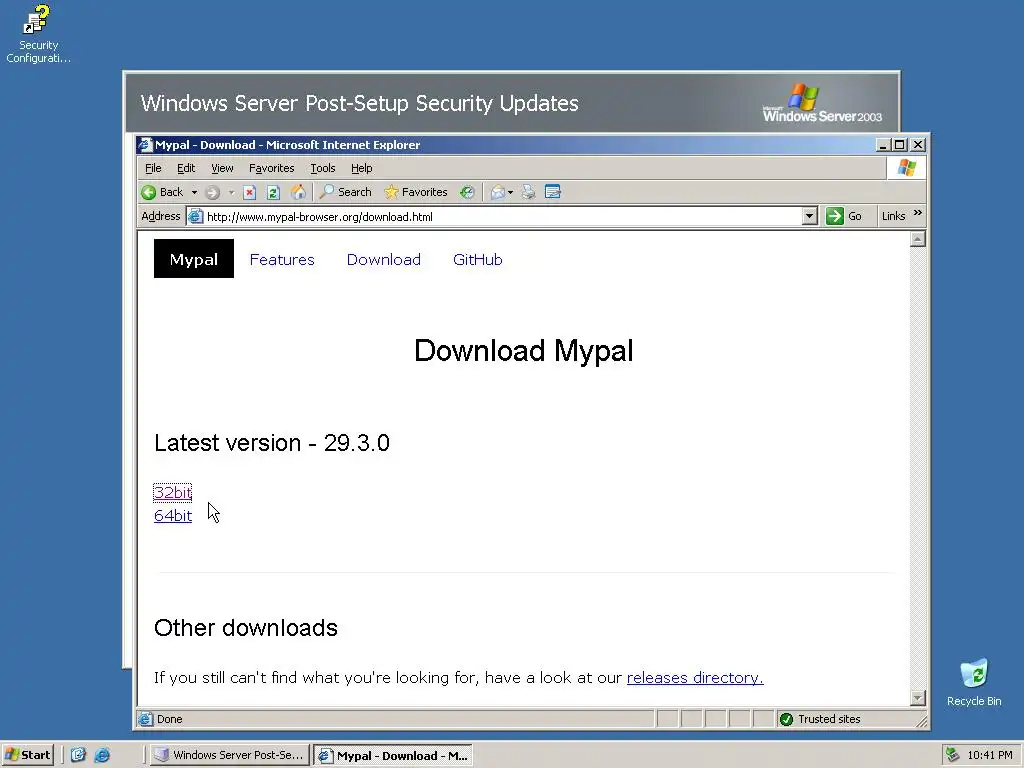Click the Mail envelope toolbar icon

tap(498, 192)
